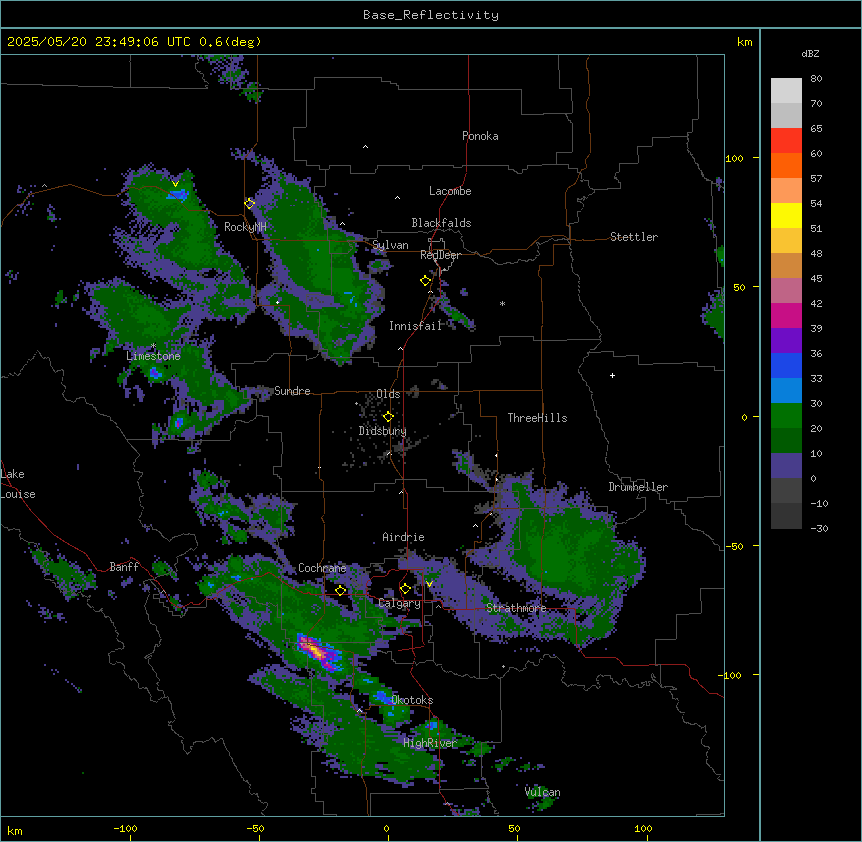The width and height of the screenshot is (862, 842).
Task: Click the Stettler city label
Action: [634, 237]
